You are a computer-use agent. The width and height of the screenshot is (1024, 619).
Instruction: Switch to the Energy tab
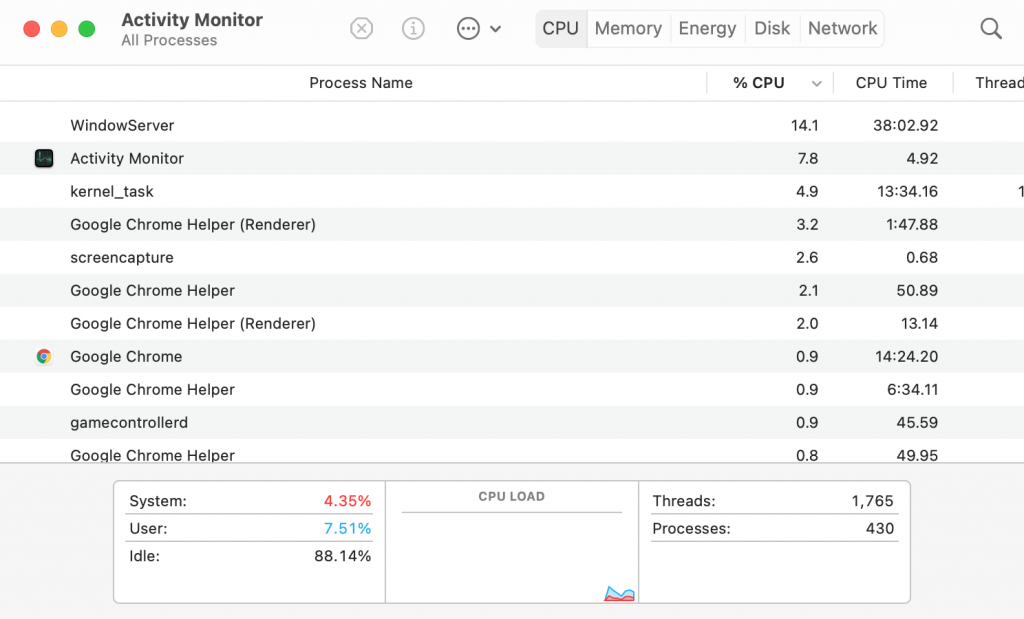(x=707, y=28)
